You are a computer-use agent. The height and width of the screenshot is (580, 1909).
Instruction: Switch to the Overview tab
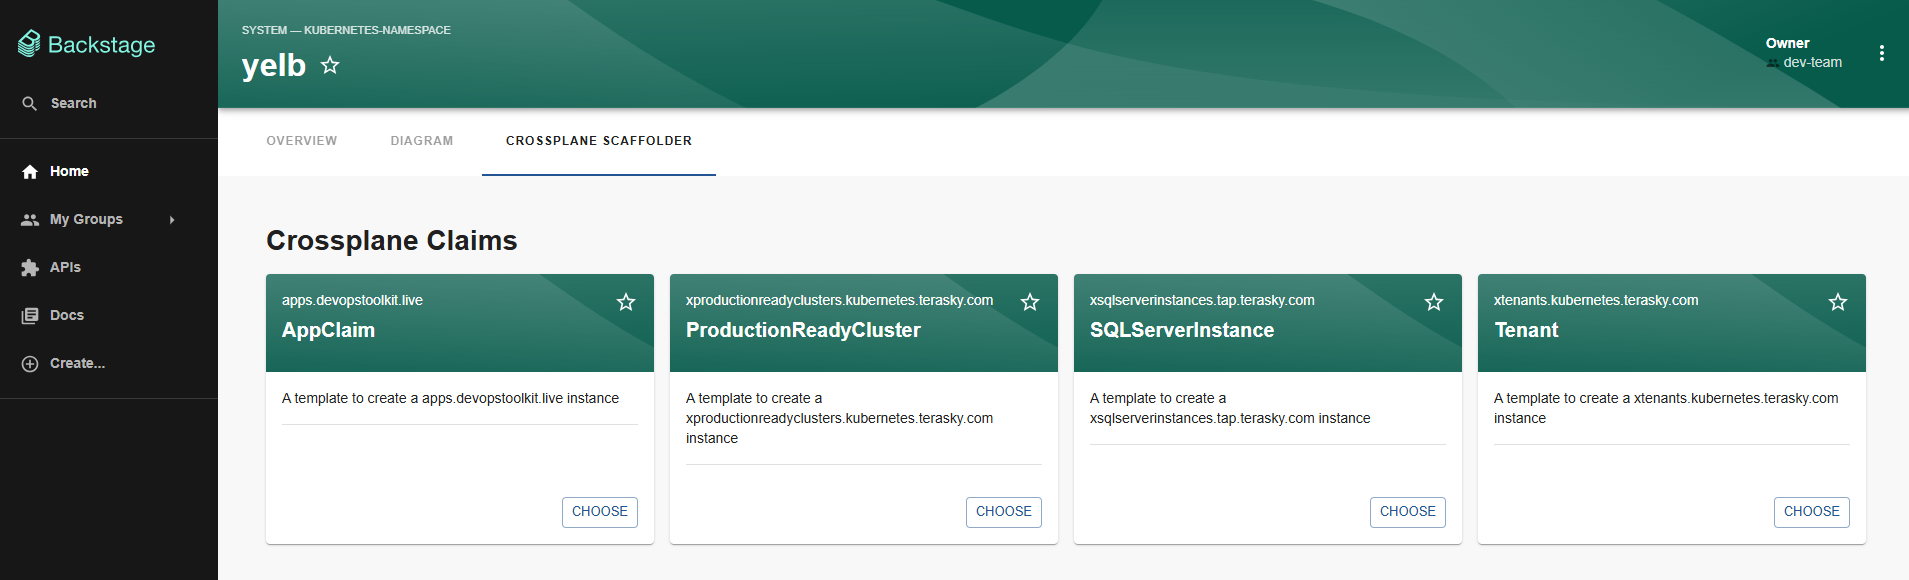coord(302,141)
